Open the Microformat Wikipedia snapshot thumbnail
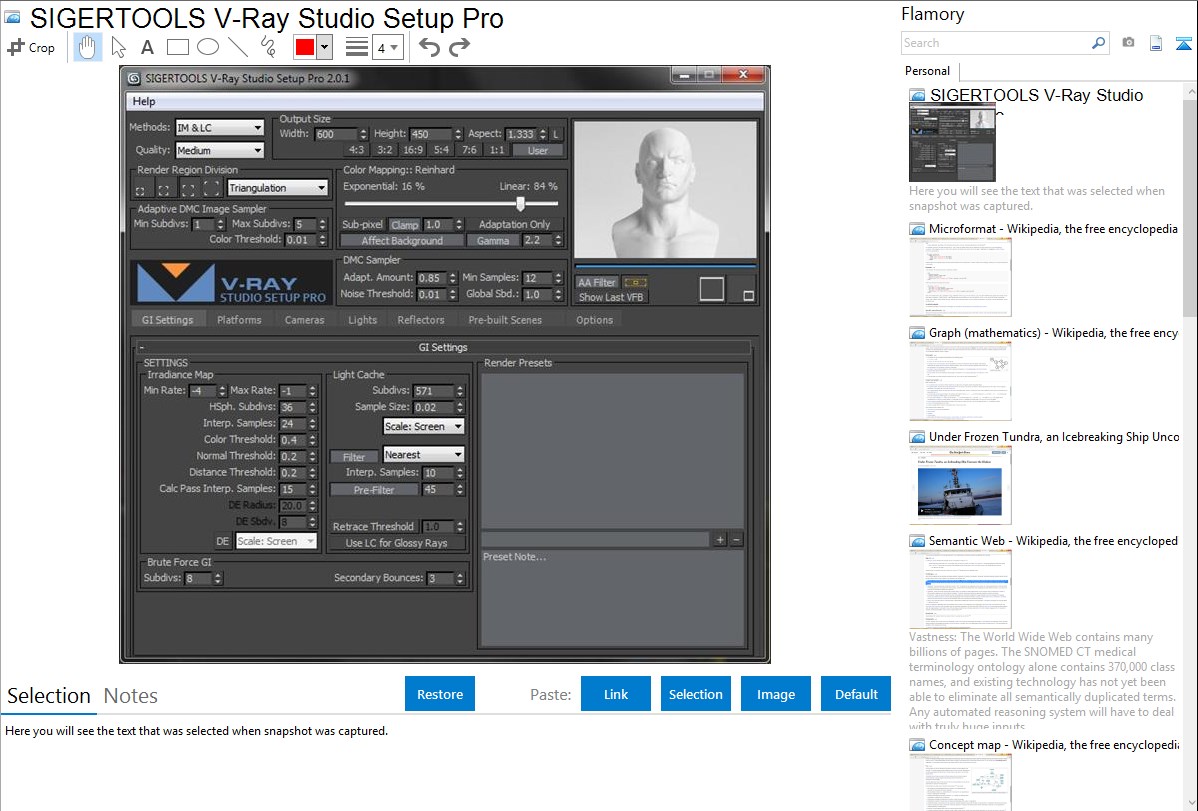Viewport: 1198px width, 811px height. point(960,277)
